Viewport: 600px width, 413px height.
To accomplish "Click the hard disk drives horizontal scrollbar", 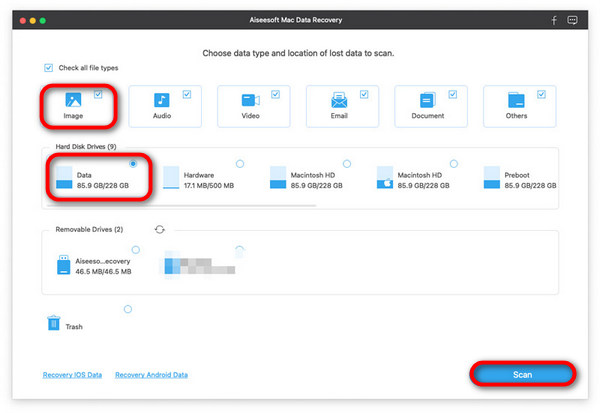I will click(x=181, y=206).
